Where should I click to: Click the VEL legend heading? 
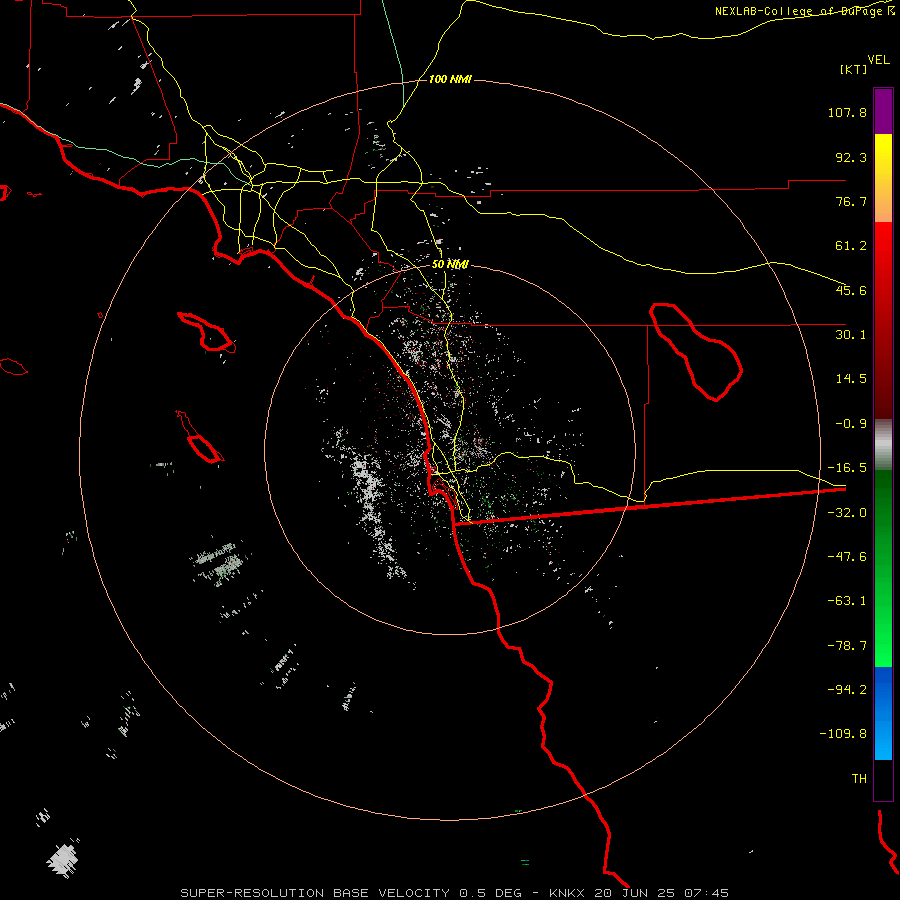[x=878, y=60]
